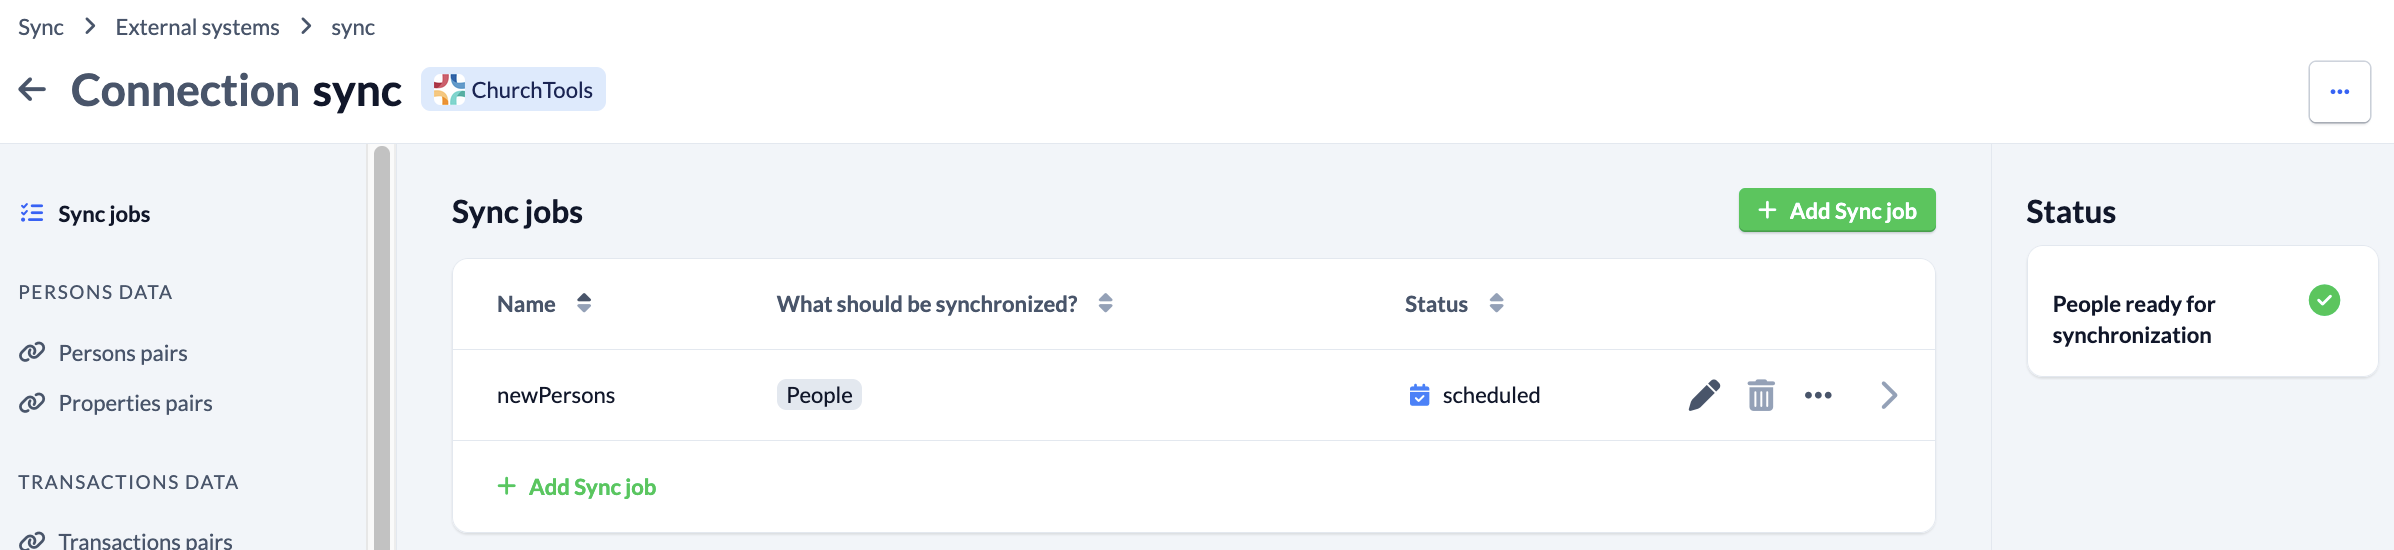The image size is (2394, 550).
Task: Click the scheduled calendar icon
Action: [1419, 395]
